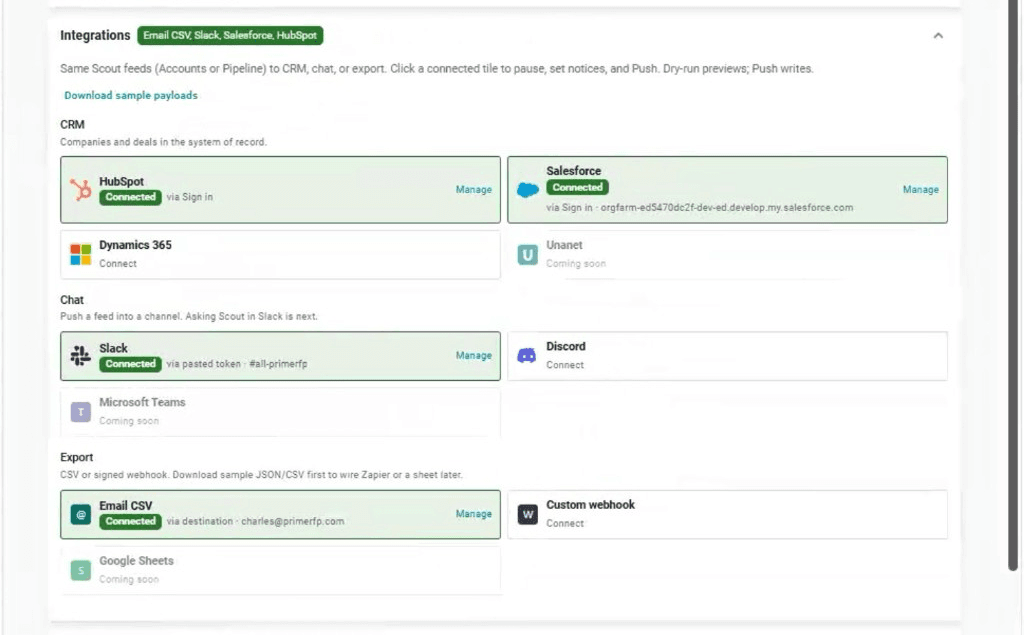Image resolution: width=1024 pixels, height=635 pixels.
Task: Click the Microsoft Teams icon
Action: [81, 412]
